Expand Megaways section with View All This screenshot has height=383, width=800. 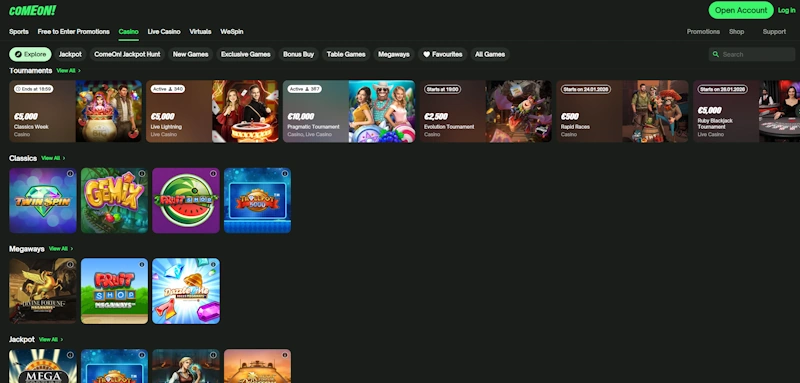point(61,248)
